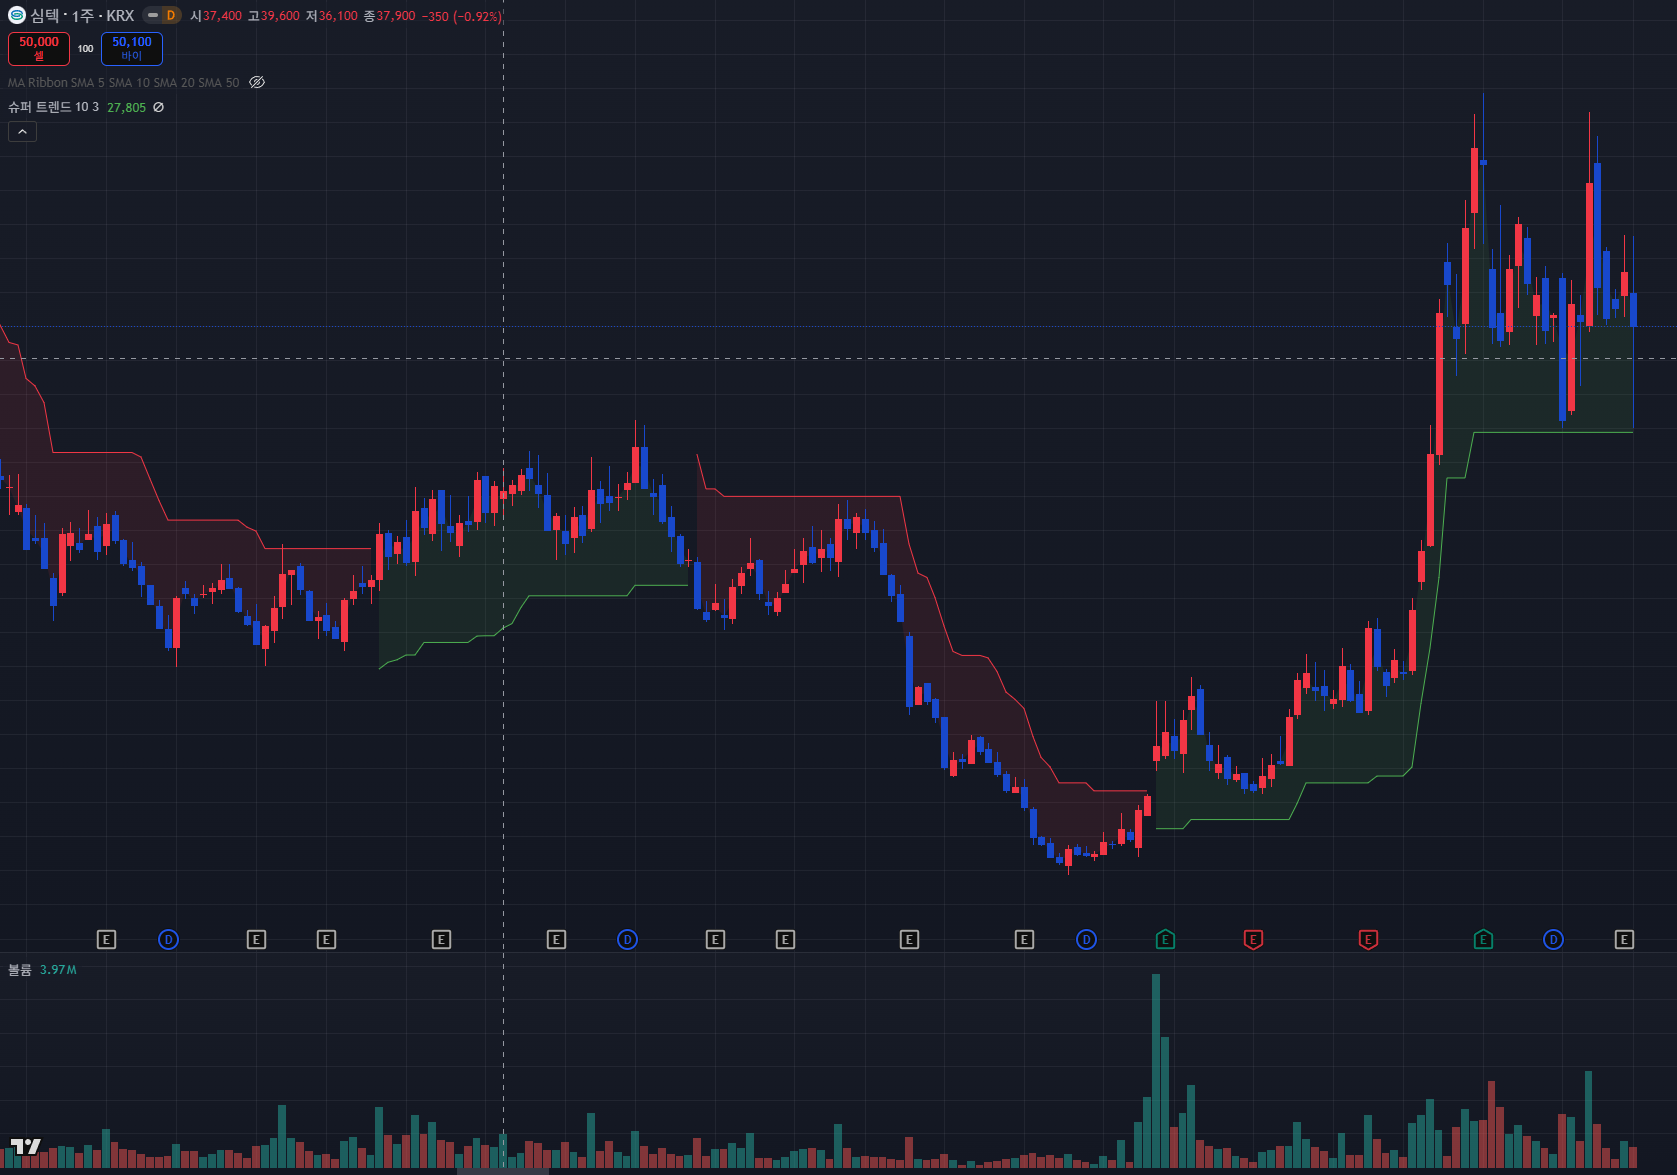Select the 슈퍼 트렌드 10 3 indicator legend
1677x1175 pixels.
click(54, 107)
